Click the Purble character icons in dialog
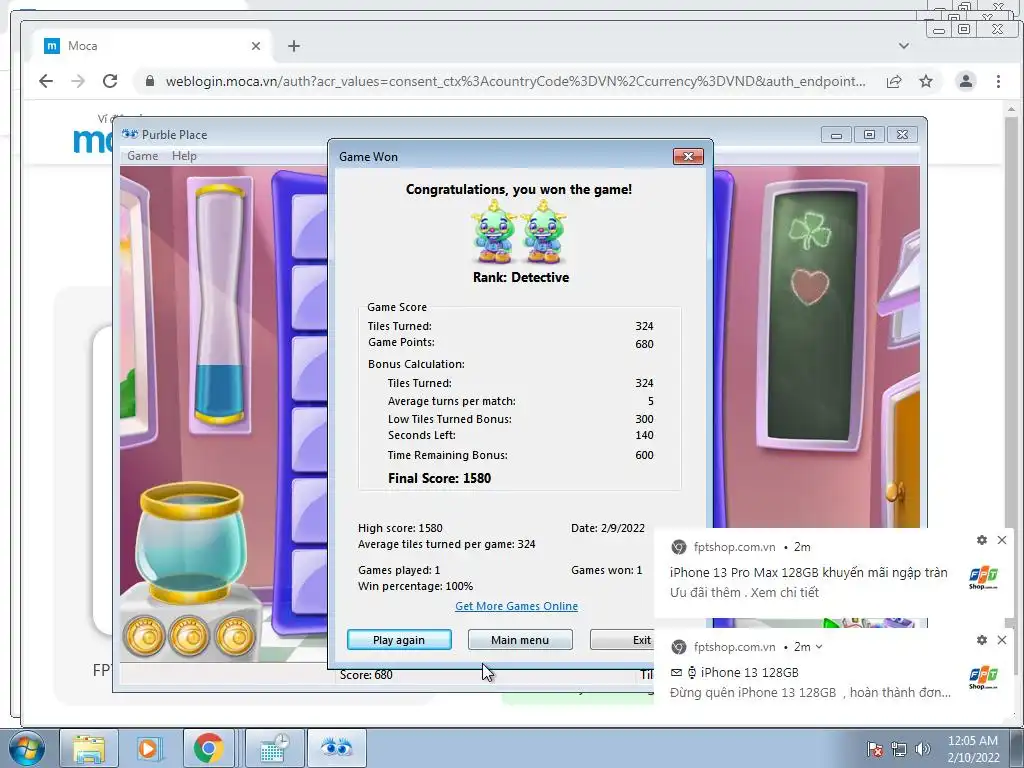 tap(519, 231)
